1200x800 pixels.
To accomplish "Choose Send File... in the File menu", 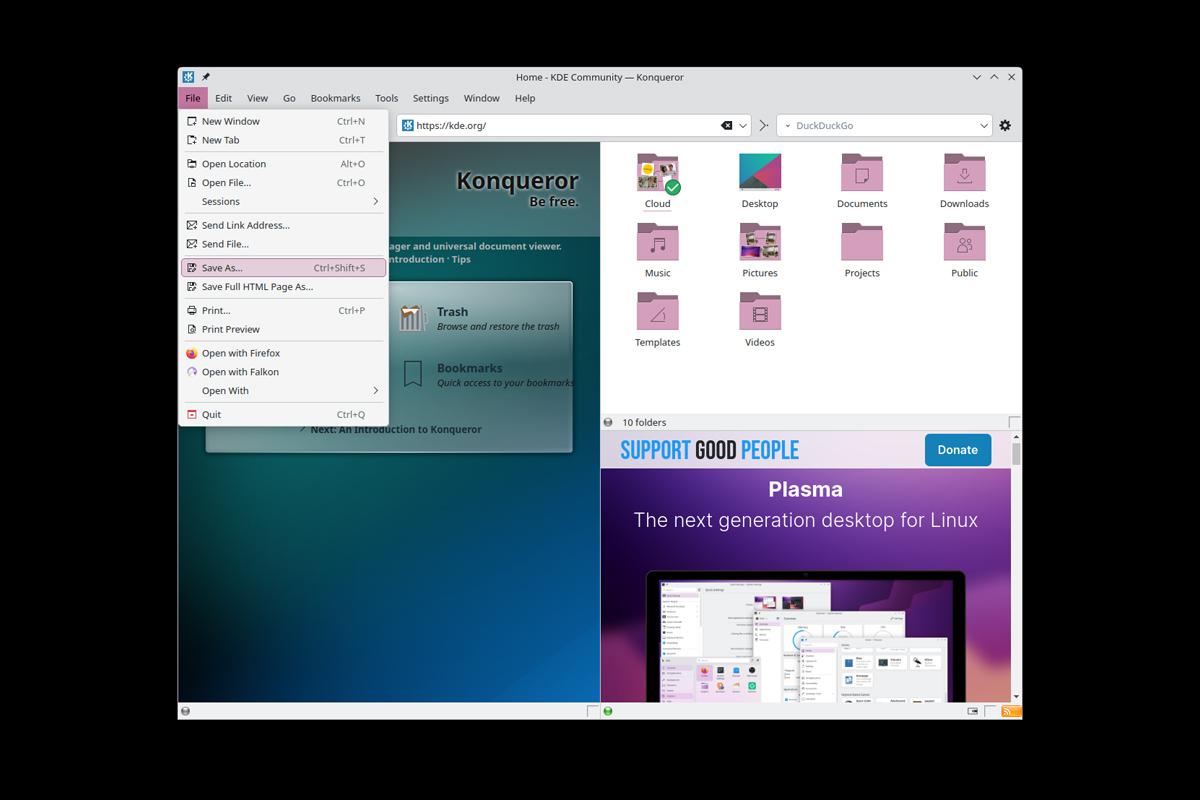I will tap(283, 244).
